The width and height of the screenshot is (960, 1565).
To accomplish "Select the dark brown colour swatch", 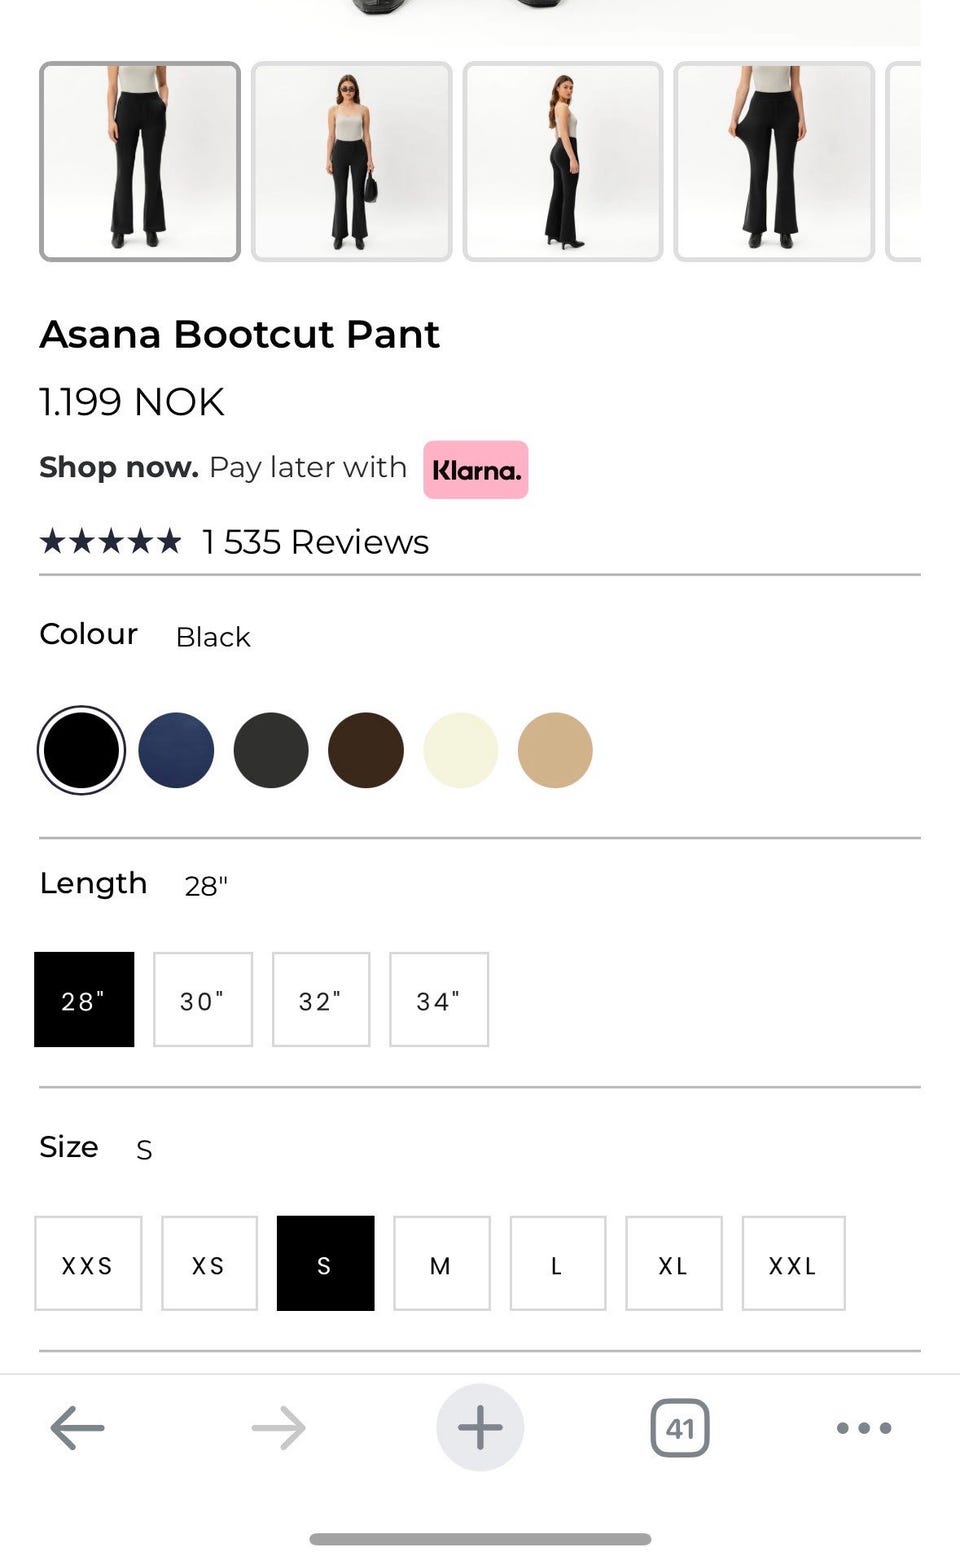I will pyautogui.click(x=366, y=750).
